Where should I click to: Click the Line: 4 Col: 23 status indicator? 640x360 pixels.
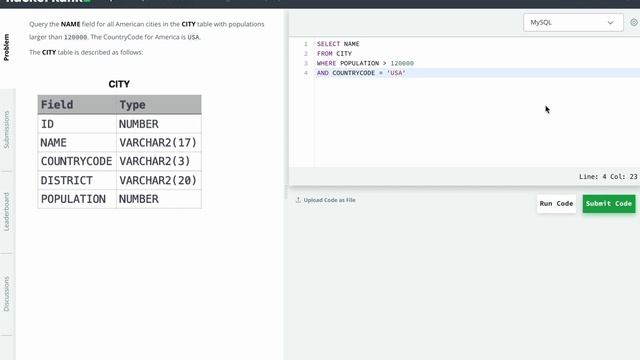coord(608,177)
